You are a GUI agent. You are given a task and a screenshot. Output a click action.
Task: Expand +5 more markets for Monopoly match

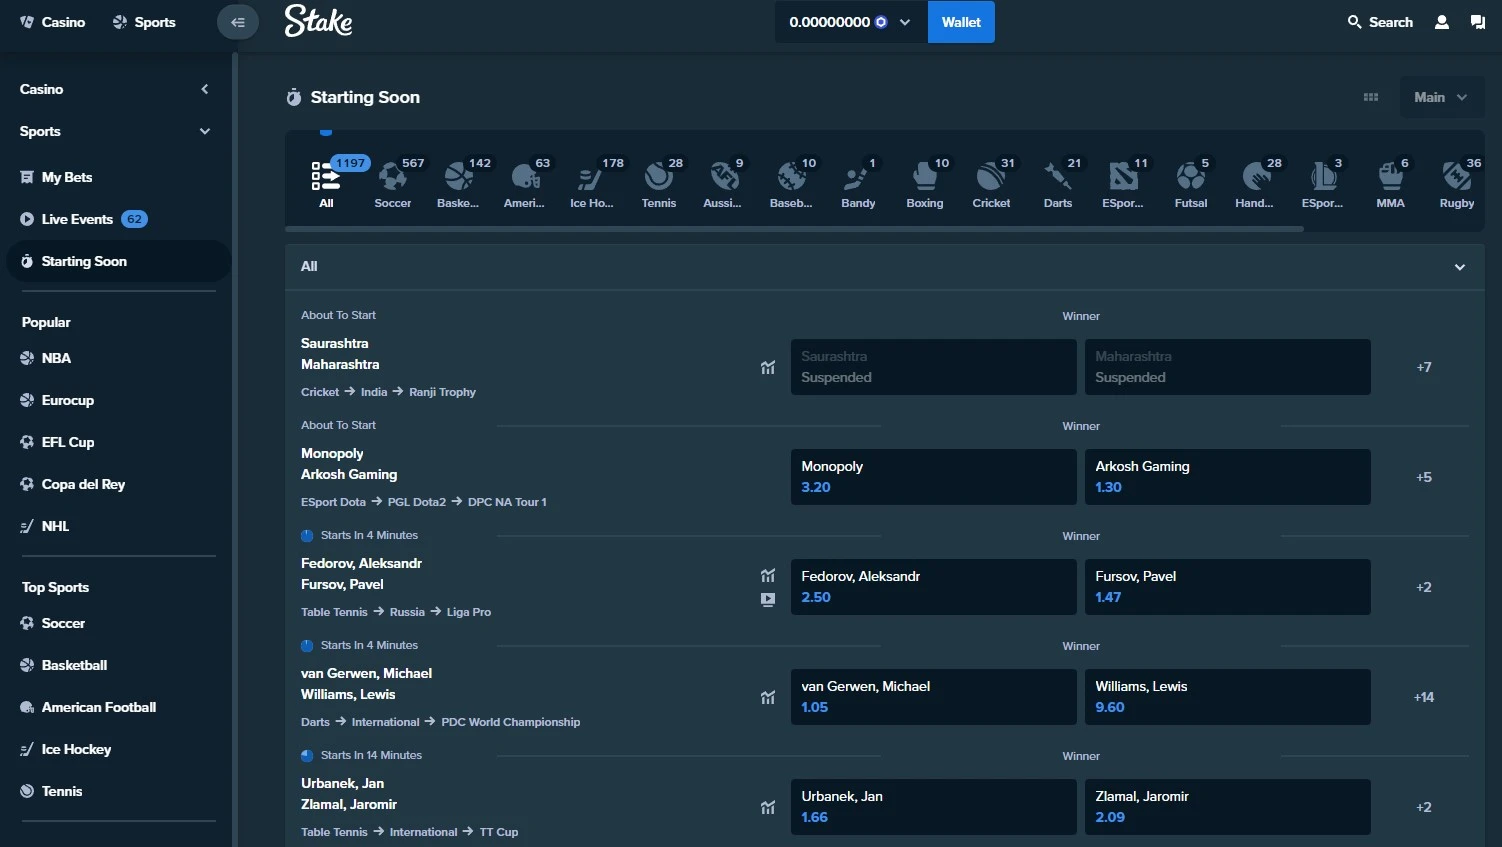coord(1424,477)
